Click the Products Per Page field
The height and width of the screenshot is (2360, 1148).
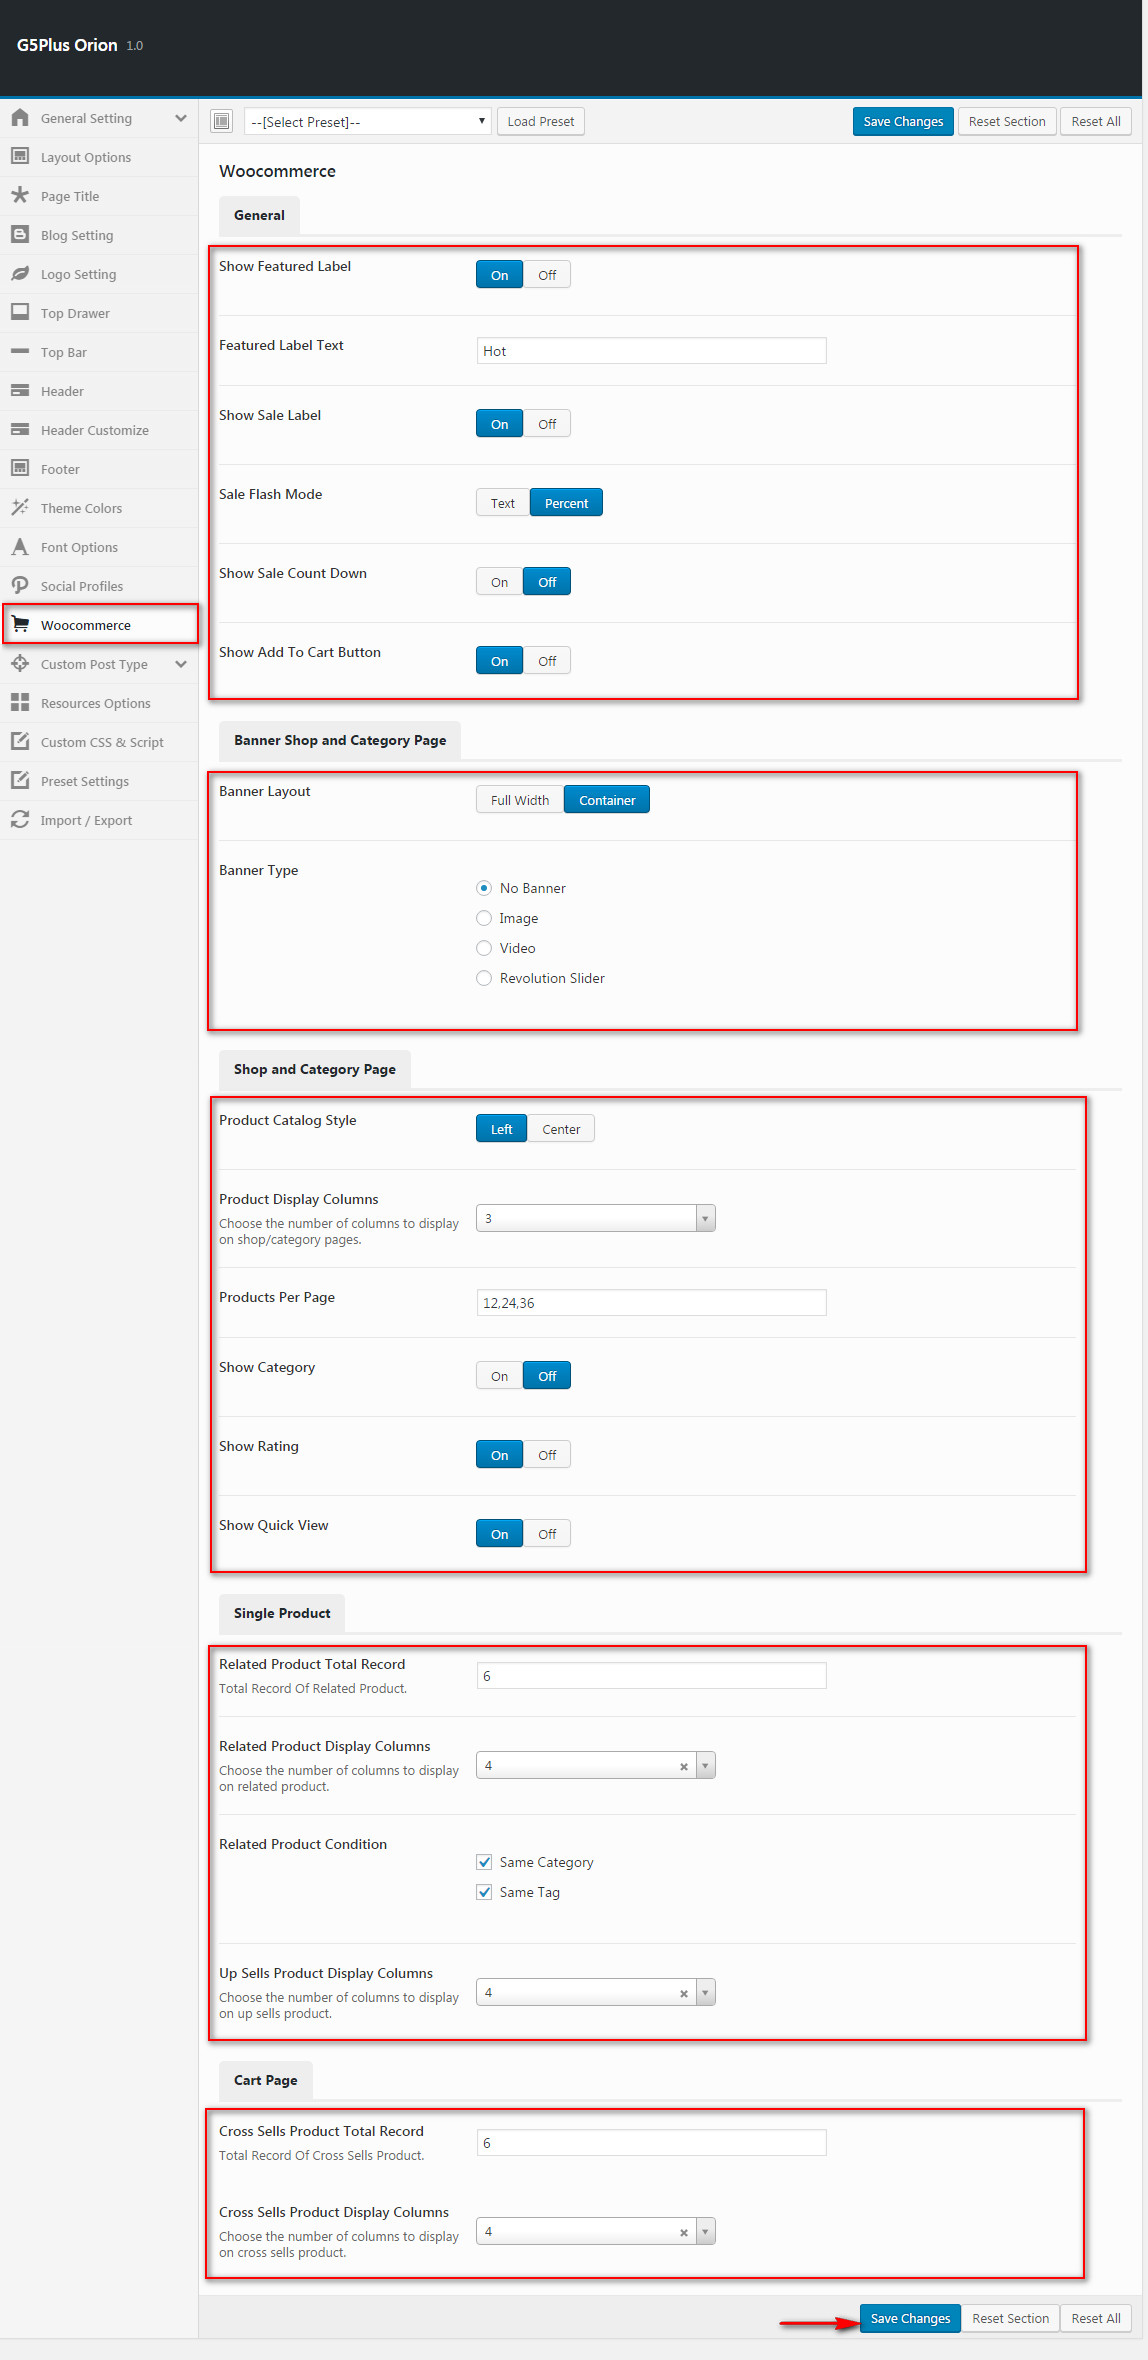click(652, 1303)
